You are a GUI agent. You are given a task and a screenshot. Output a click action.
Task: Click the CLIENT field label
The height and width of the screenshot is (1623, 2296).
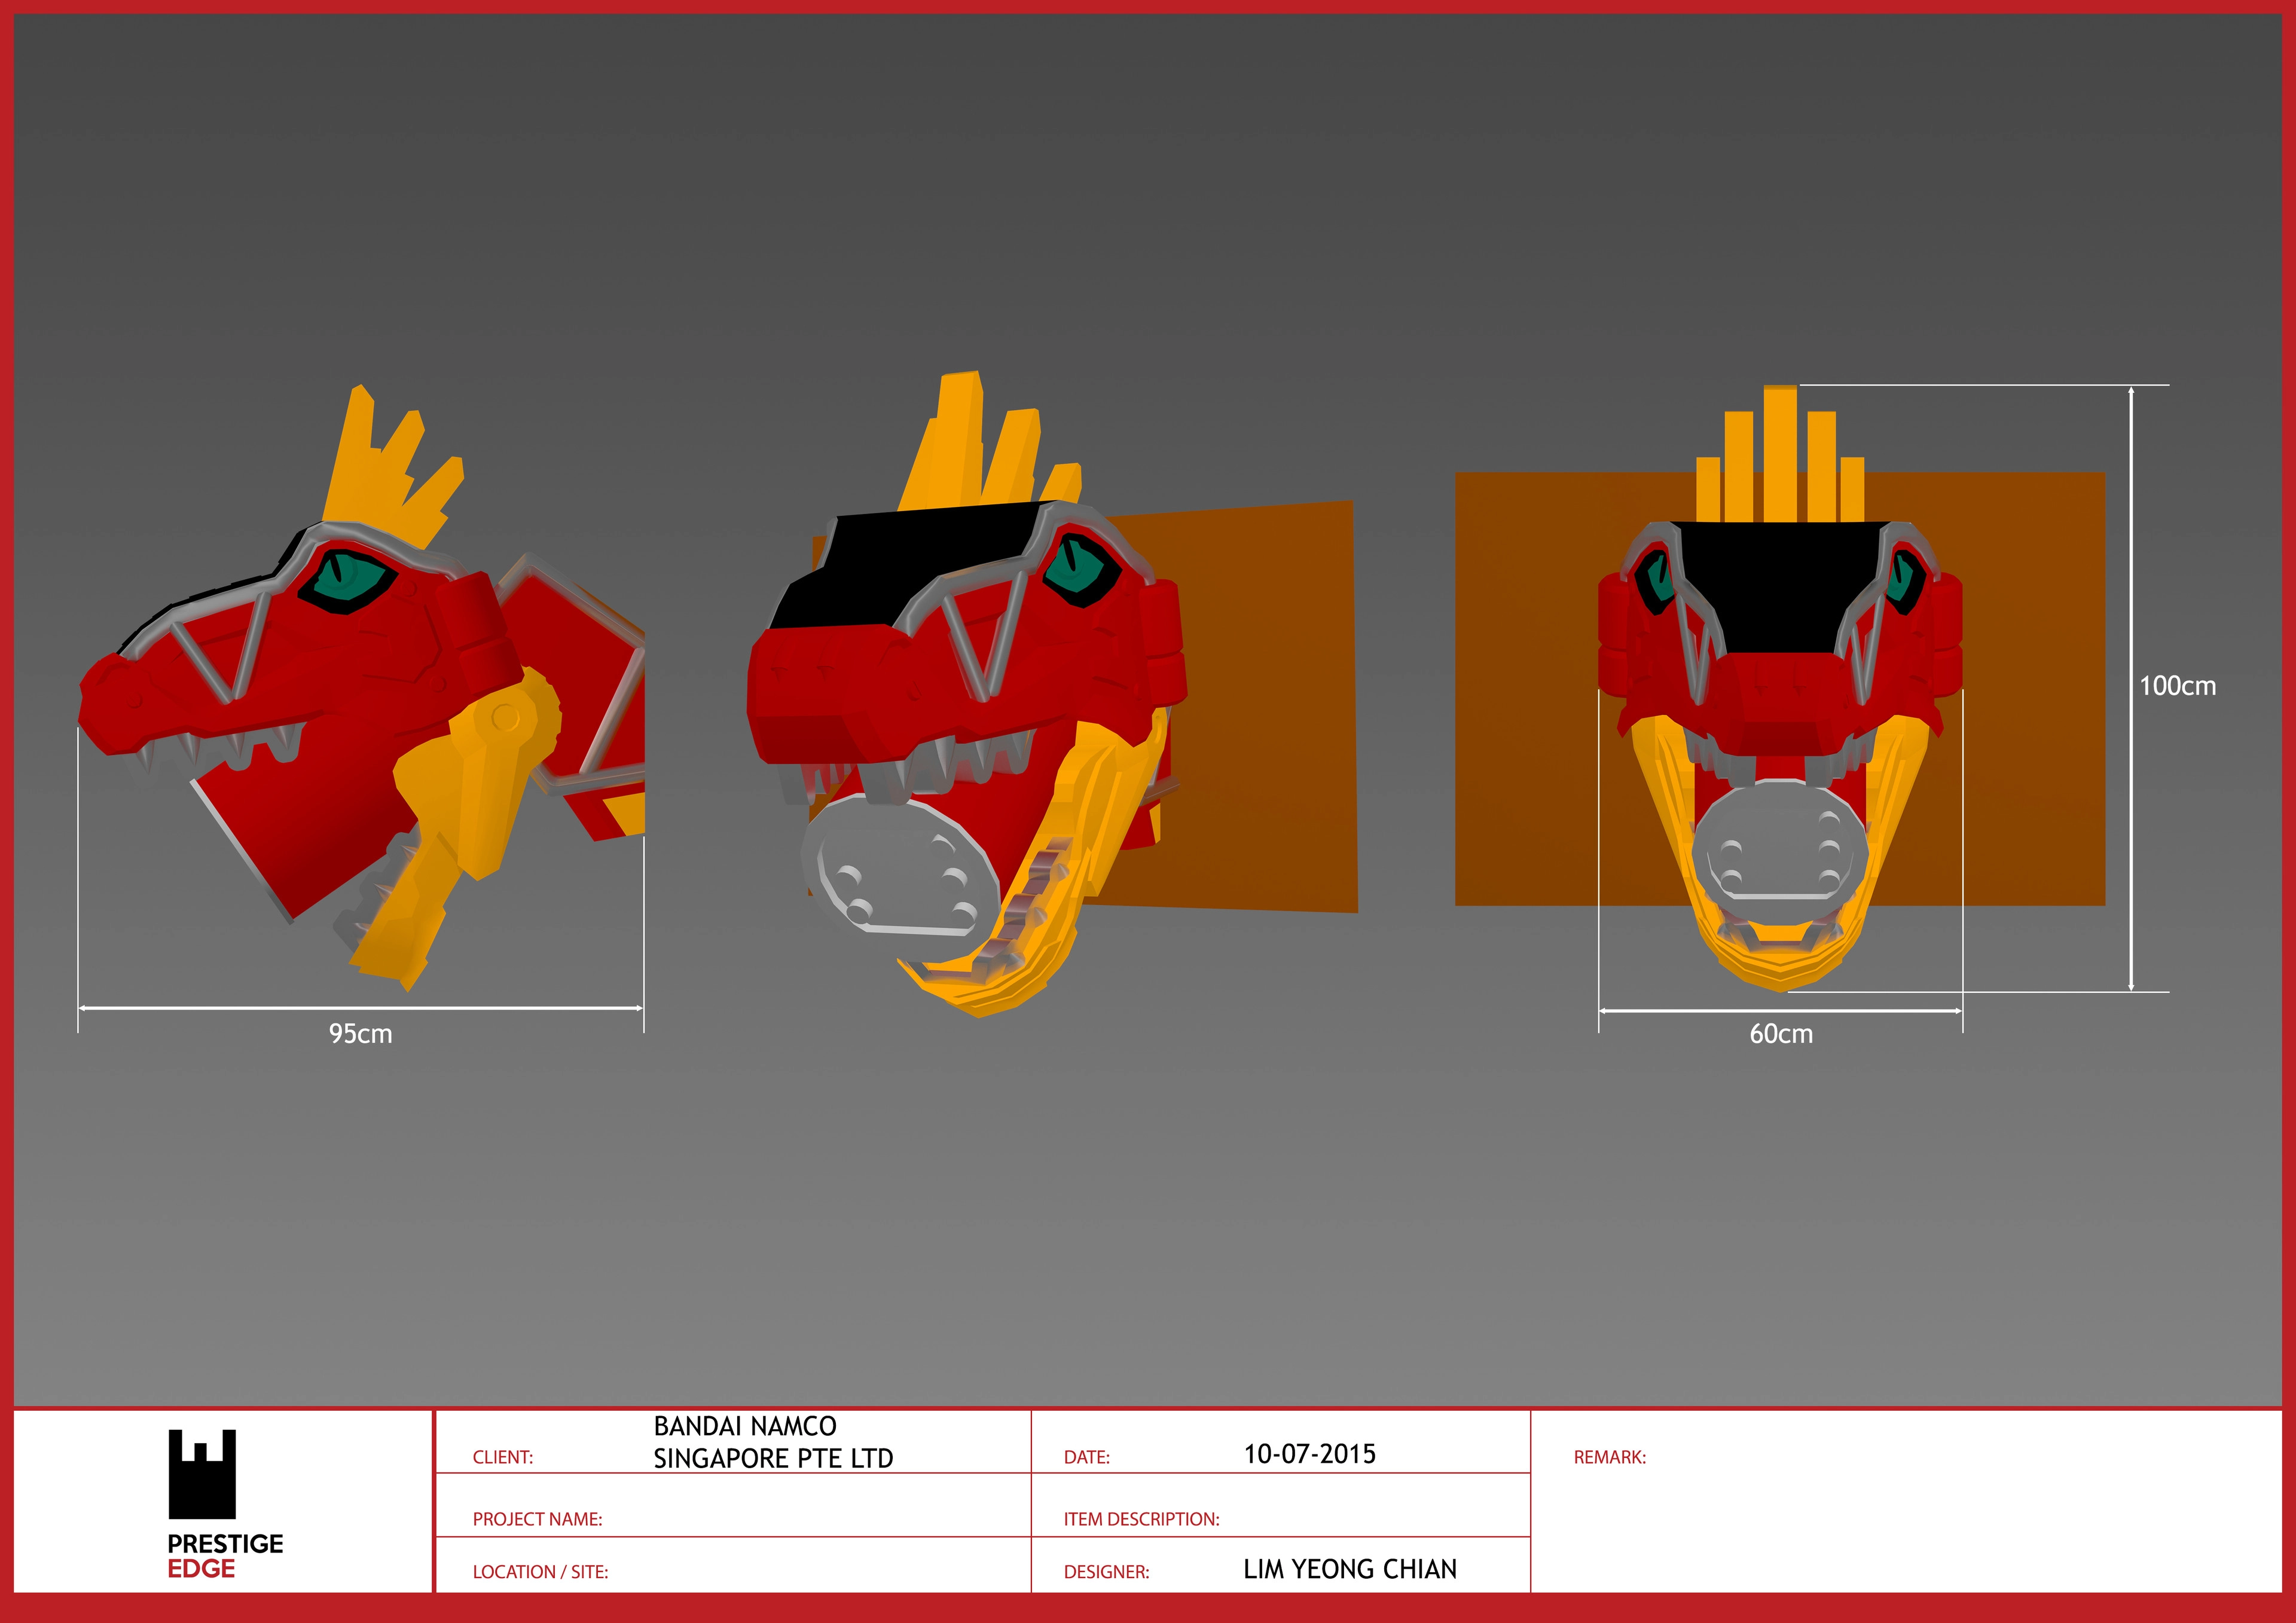click(x=502, y=1457)
